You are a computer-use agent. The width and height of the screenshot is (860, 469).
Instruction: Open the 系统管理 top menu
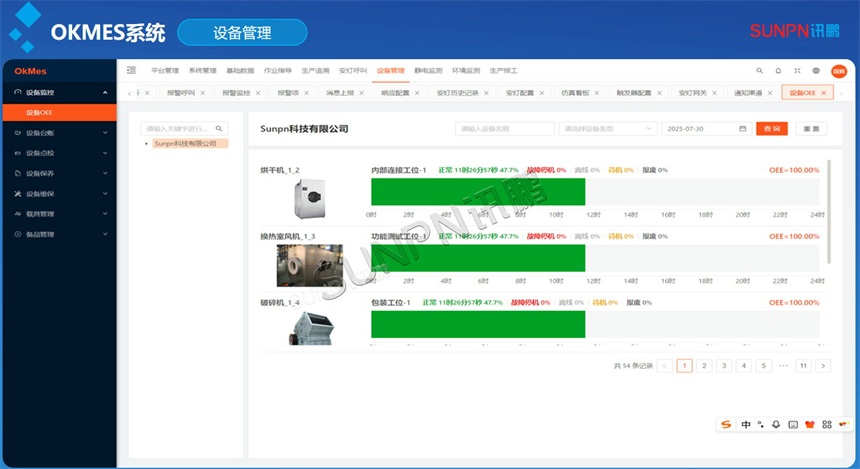point(202,71)
